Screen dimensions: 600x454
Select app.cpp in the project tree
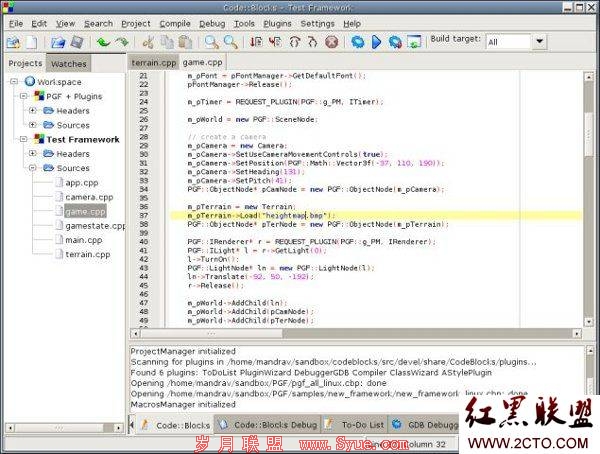[82, 183]
